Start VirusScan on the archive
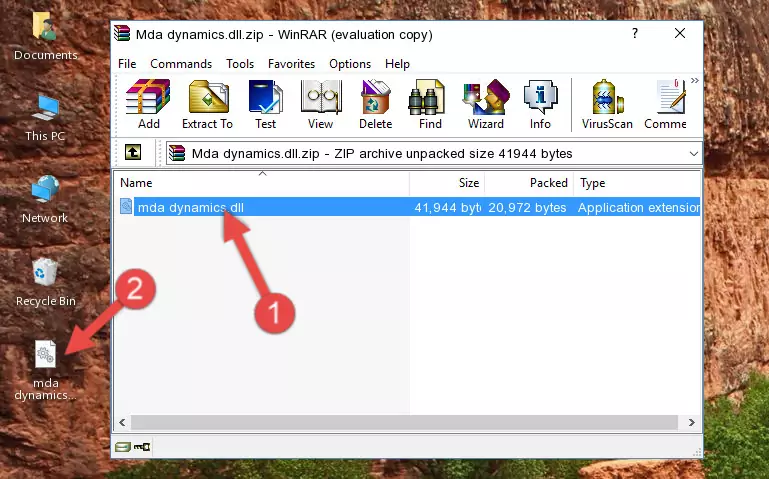Screen dimensions: 769x479 [607, 104]
